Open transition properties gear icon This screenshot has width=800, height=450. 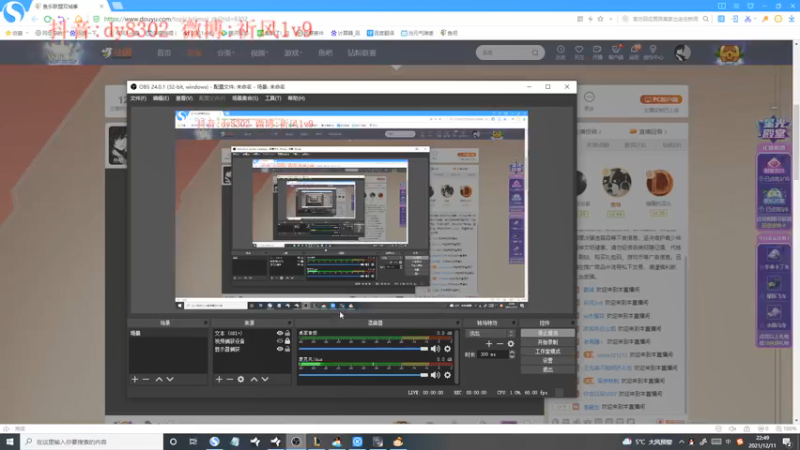[511, 343]
